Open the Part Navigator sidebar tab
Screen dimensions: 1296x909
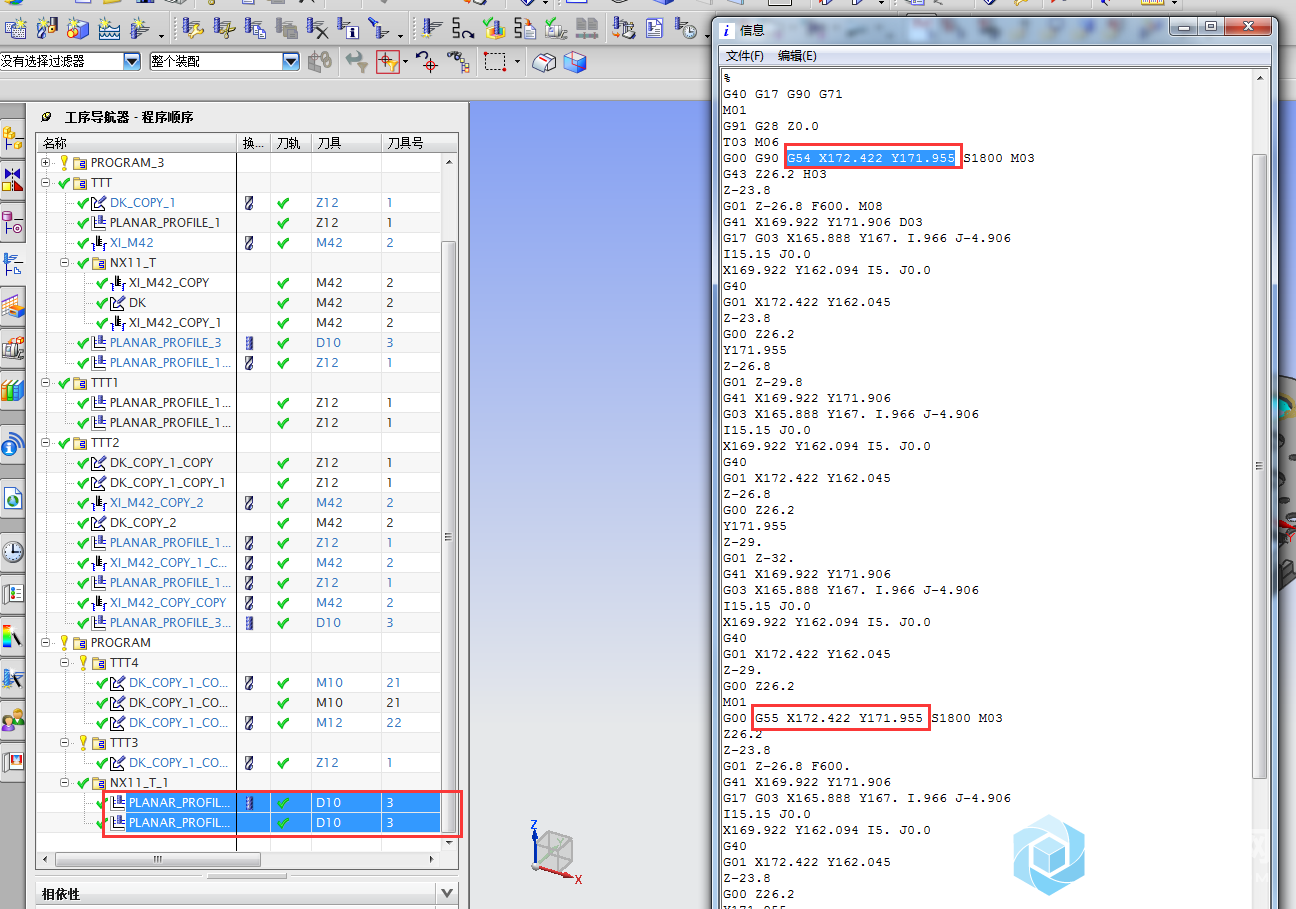click(13, 222)
